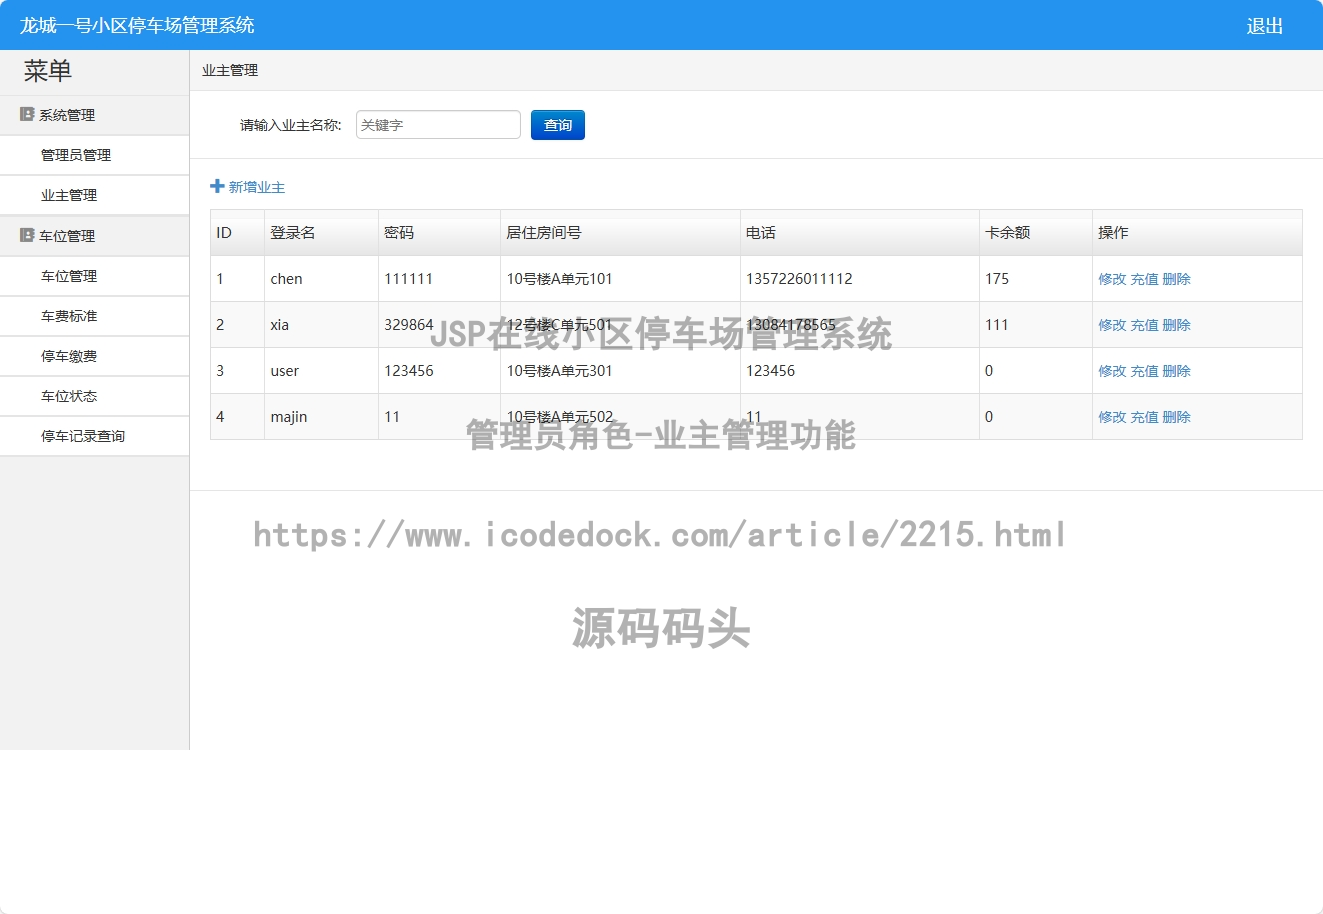Click 删除 for user xia
This screenshot has width=1323, height=914.
click(1176, 325)
